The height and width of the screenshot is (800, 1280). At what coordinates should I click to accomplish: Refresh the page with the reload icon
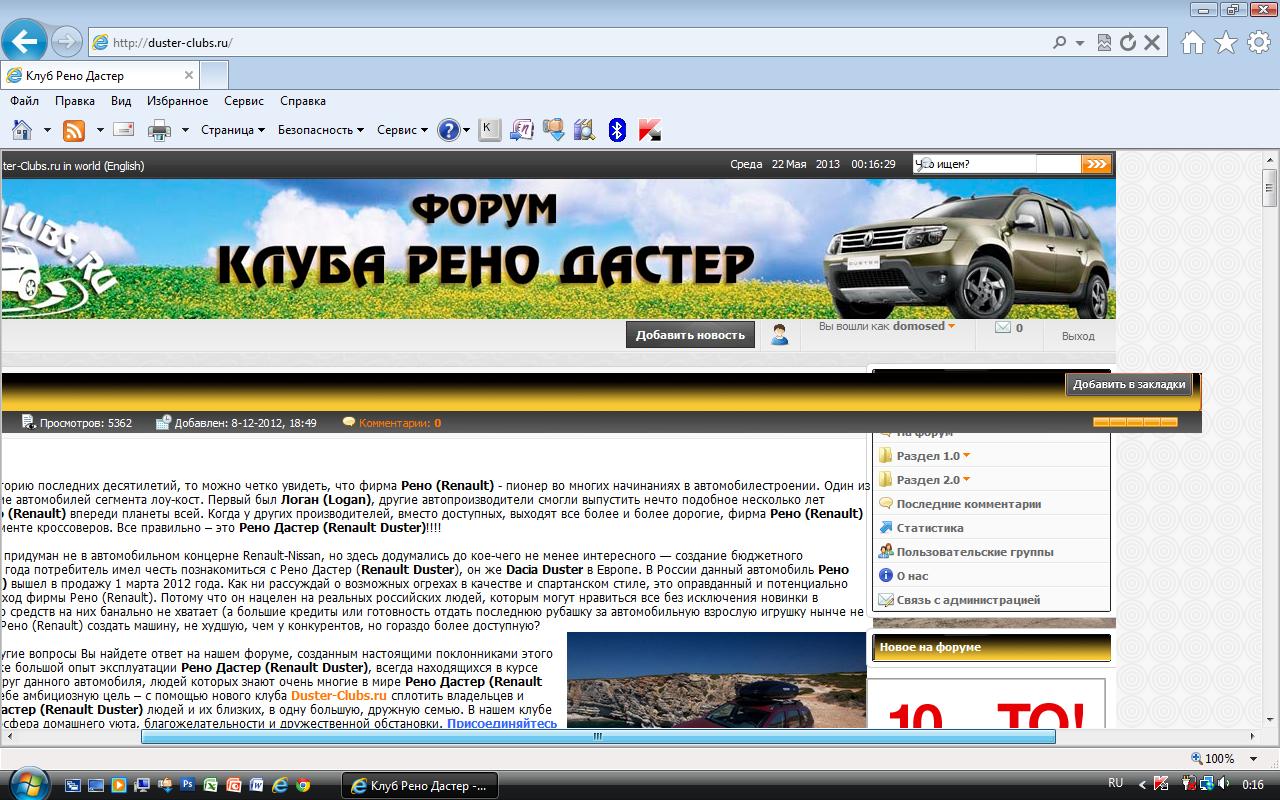1128,43
